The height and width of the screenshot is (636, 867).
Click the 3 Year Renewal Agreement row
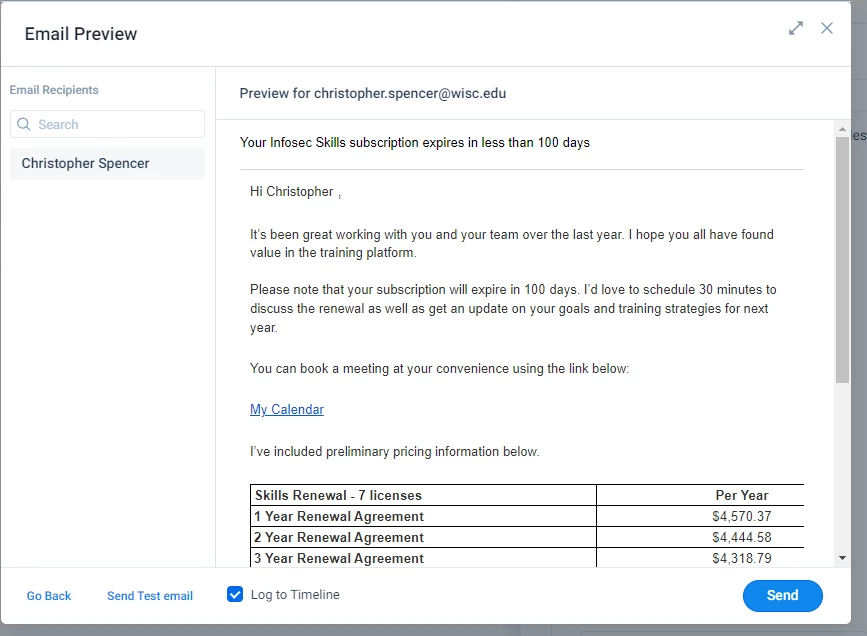point(527,558)
